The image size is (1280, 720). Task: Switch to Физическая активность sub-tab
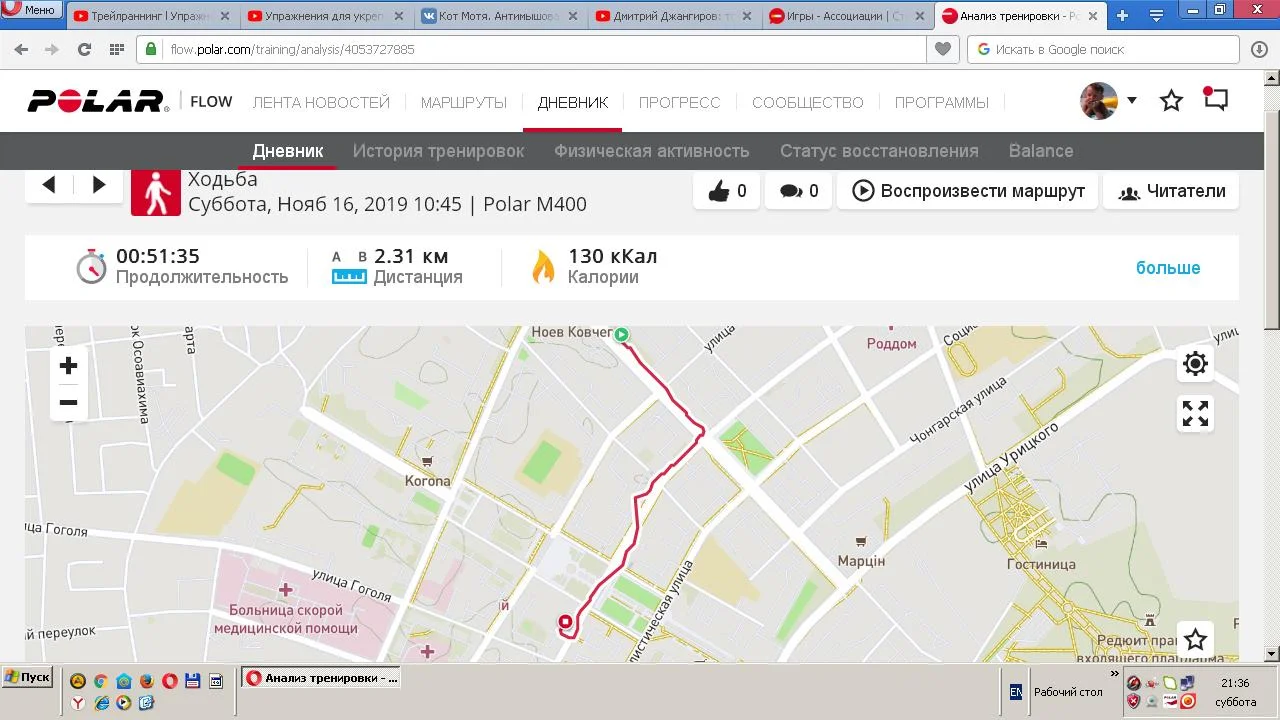[x=652, y=151]
